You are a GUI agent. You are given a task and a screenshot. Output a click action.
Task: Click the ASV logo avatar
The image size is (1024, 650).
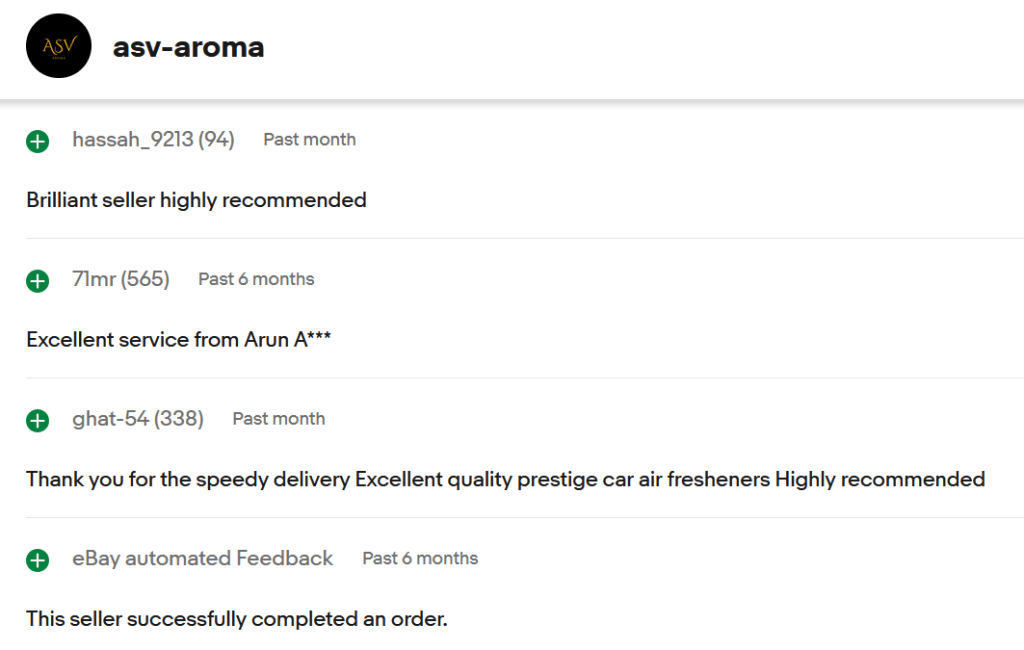click(59, 46)
